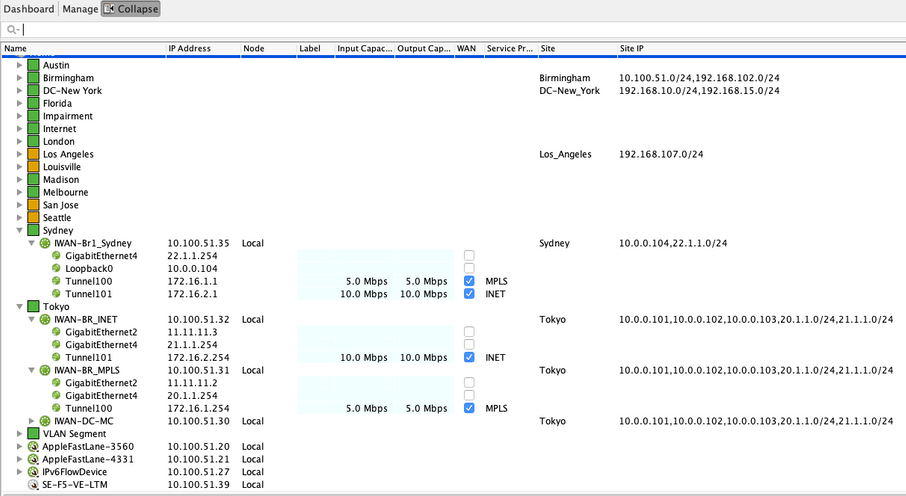Uncheck WAN for Sydney Tunnel100 MPLS
906x496 pixels.
(469, 281)
